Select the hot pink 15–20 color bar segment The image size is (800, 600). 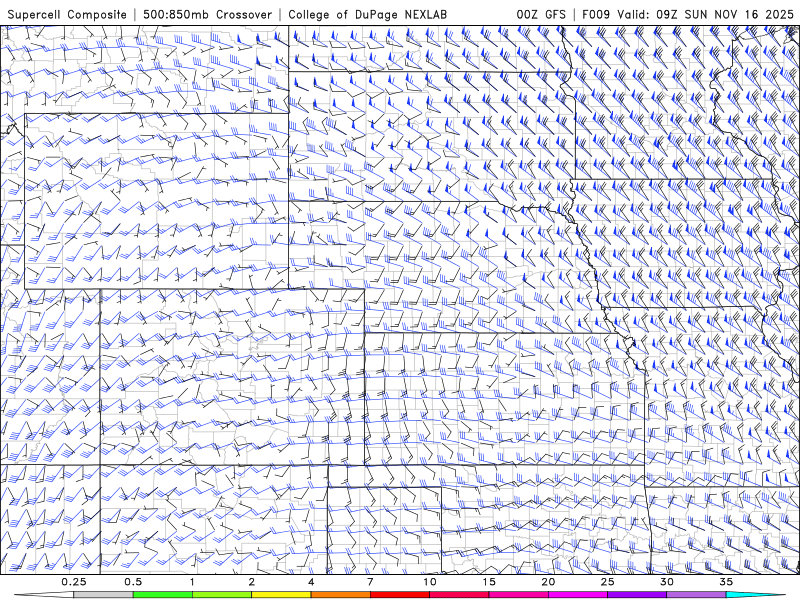(518, 595)
